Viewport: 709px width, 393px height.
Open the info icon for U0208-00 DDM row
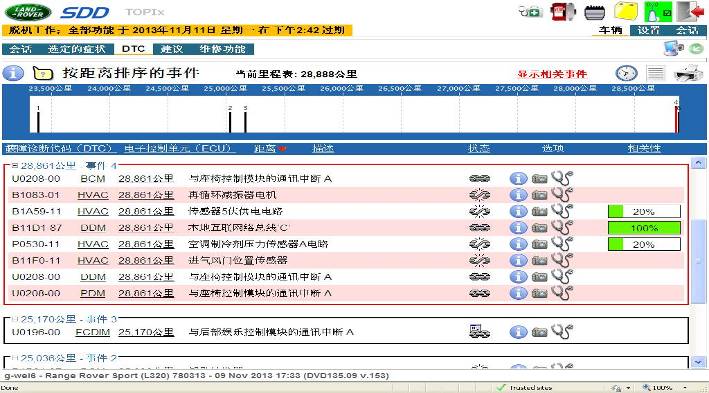[518, 277]
